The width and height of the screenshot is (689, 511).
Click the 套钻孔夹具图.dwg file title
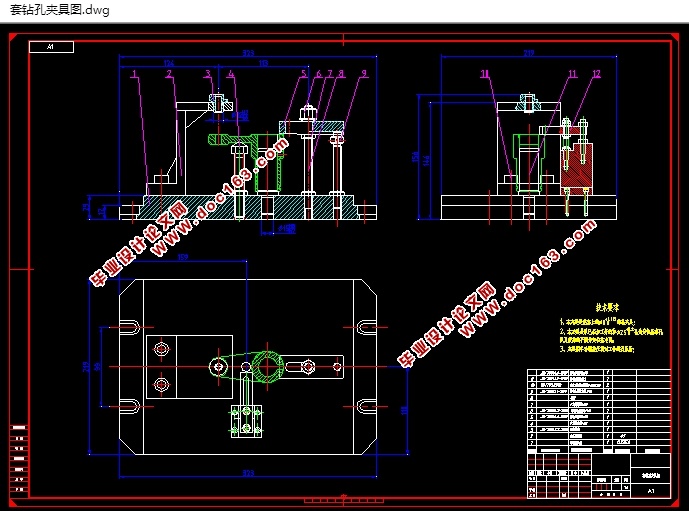(x=59, y=10)
